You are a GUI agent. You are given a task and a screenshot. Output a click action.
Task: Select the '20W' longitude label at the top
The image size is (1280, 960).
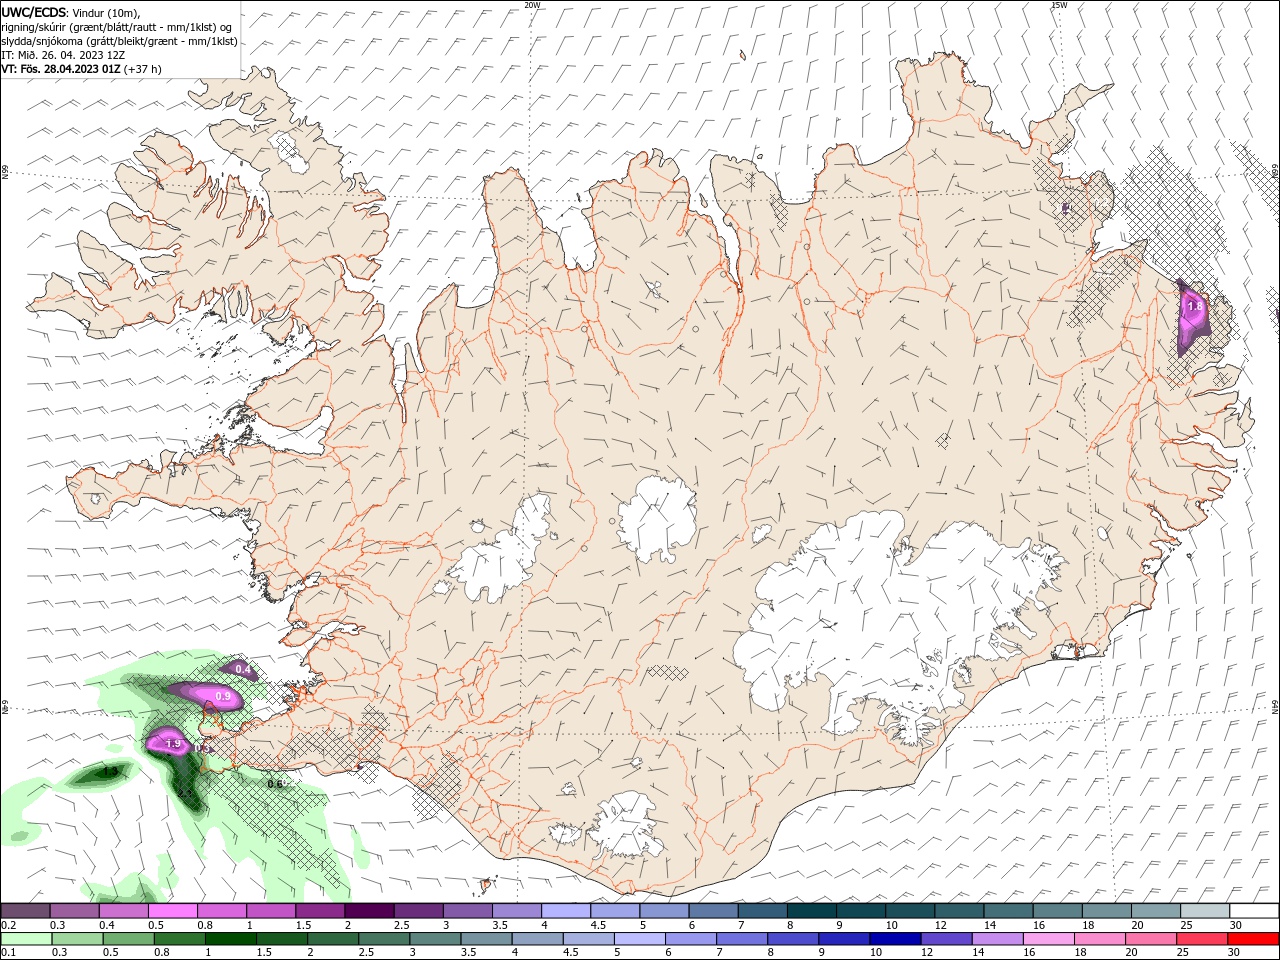[532, 5]
